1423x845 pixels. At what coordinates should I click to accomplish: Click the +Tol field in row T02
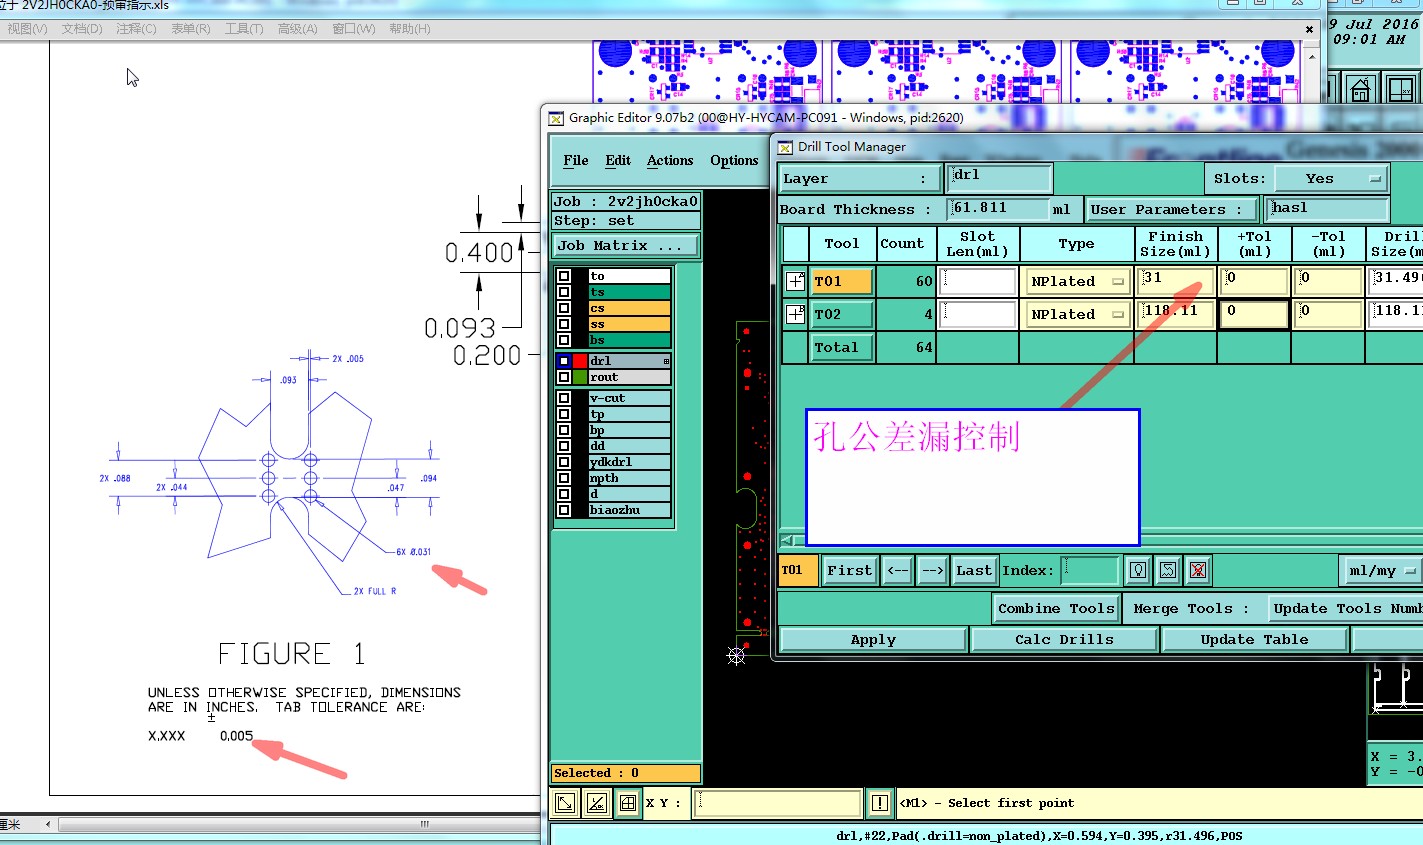pyautogui.click(x=1254, y=314)
